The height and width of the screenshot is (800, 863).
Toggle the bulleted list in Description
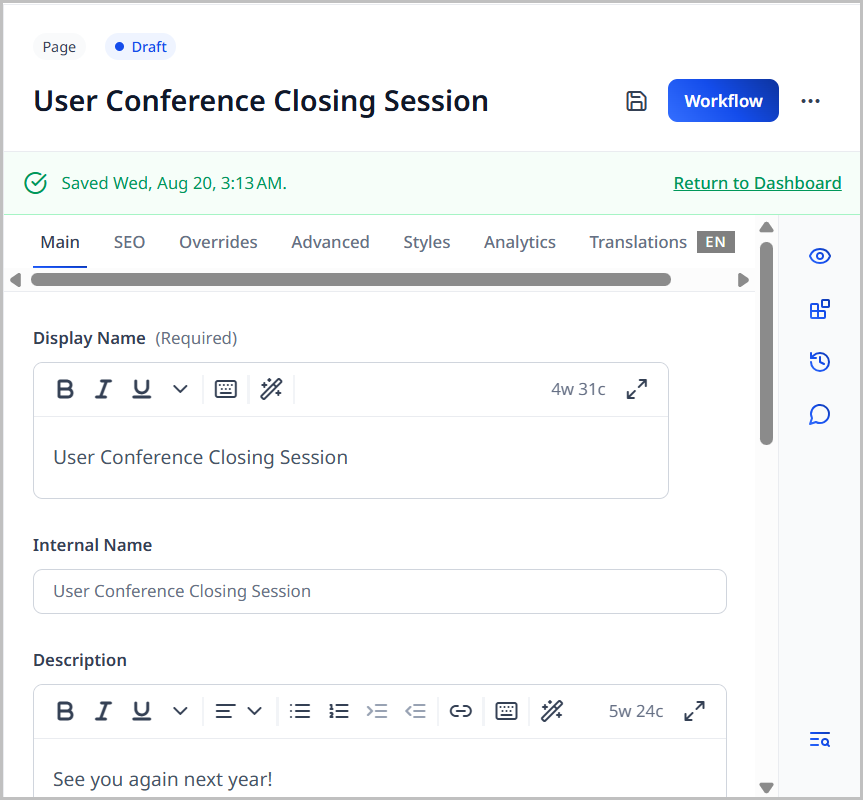coord(299,711)
